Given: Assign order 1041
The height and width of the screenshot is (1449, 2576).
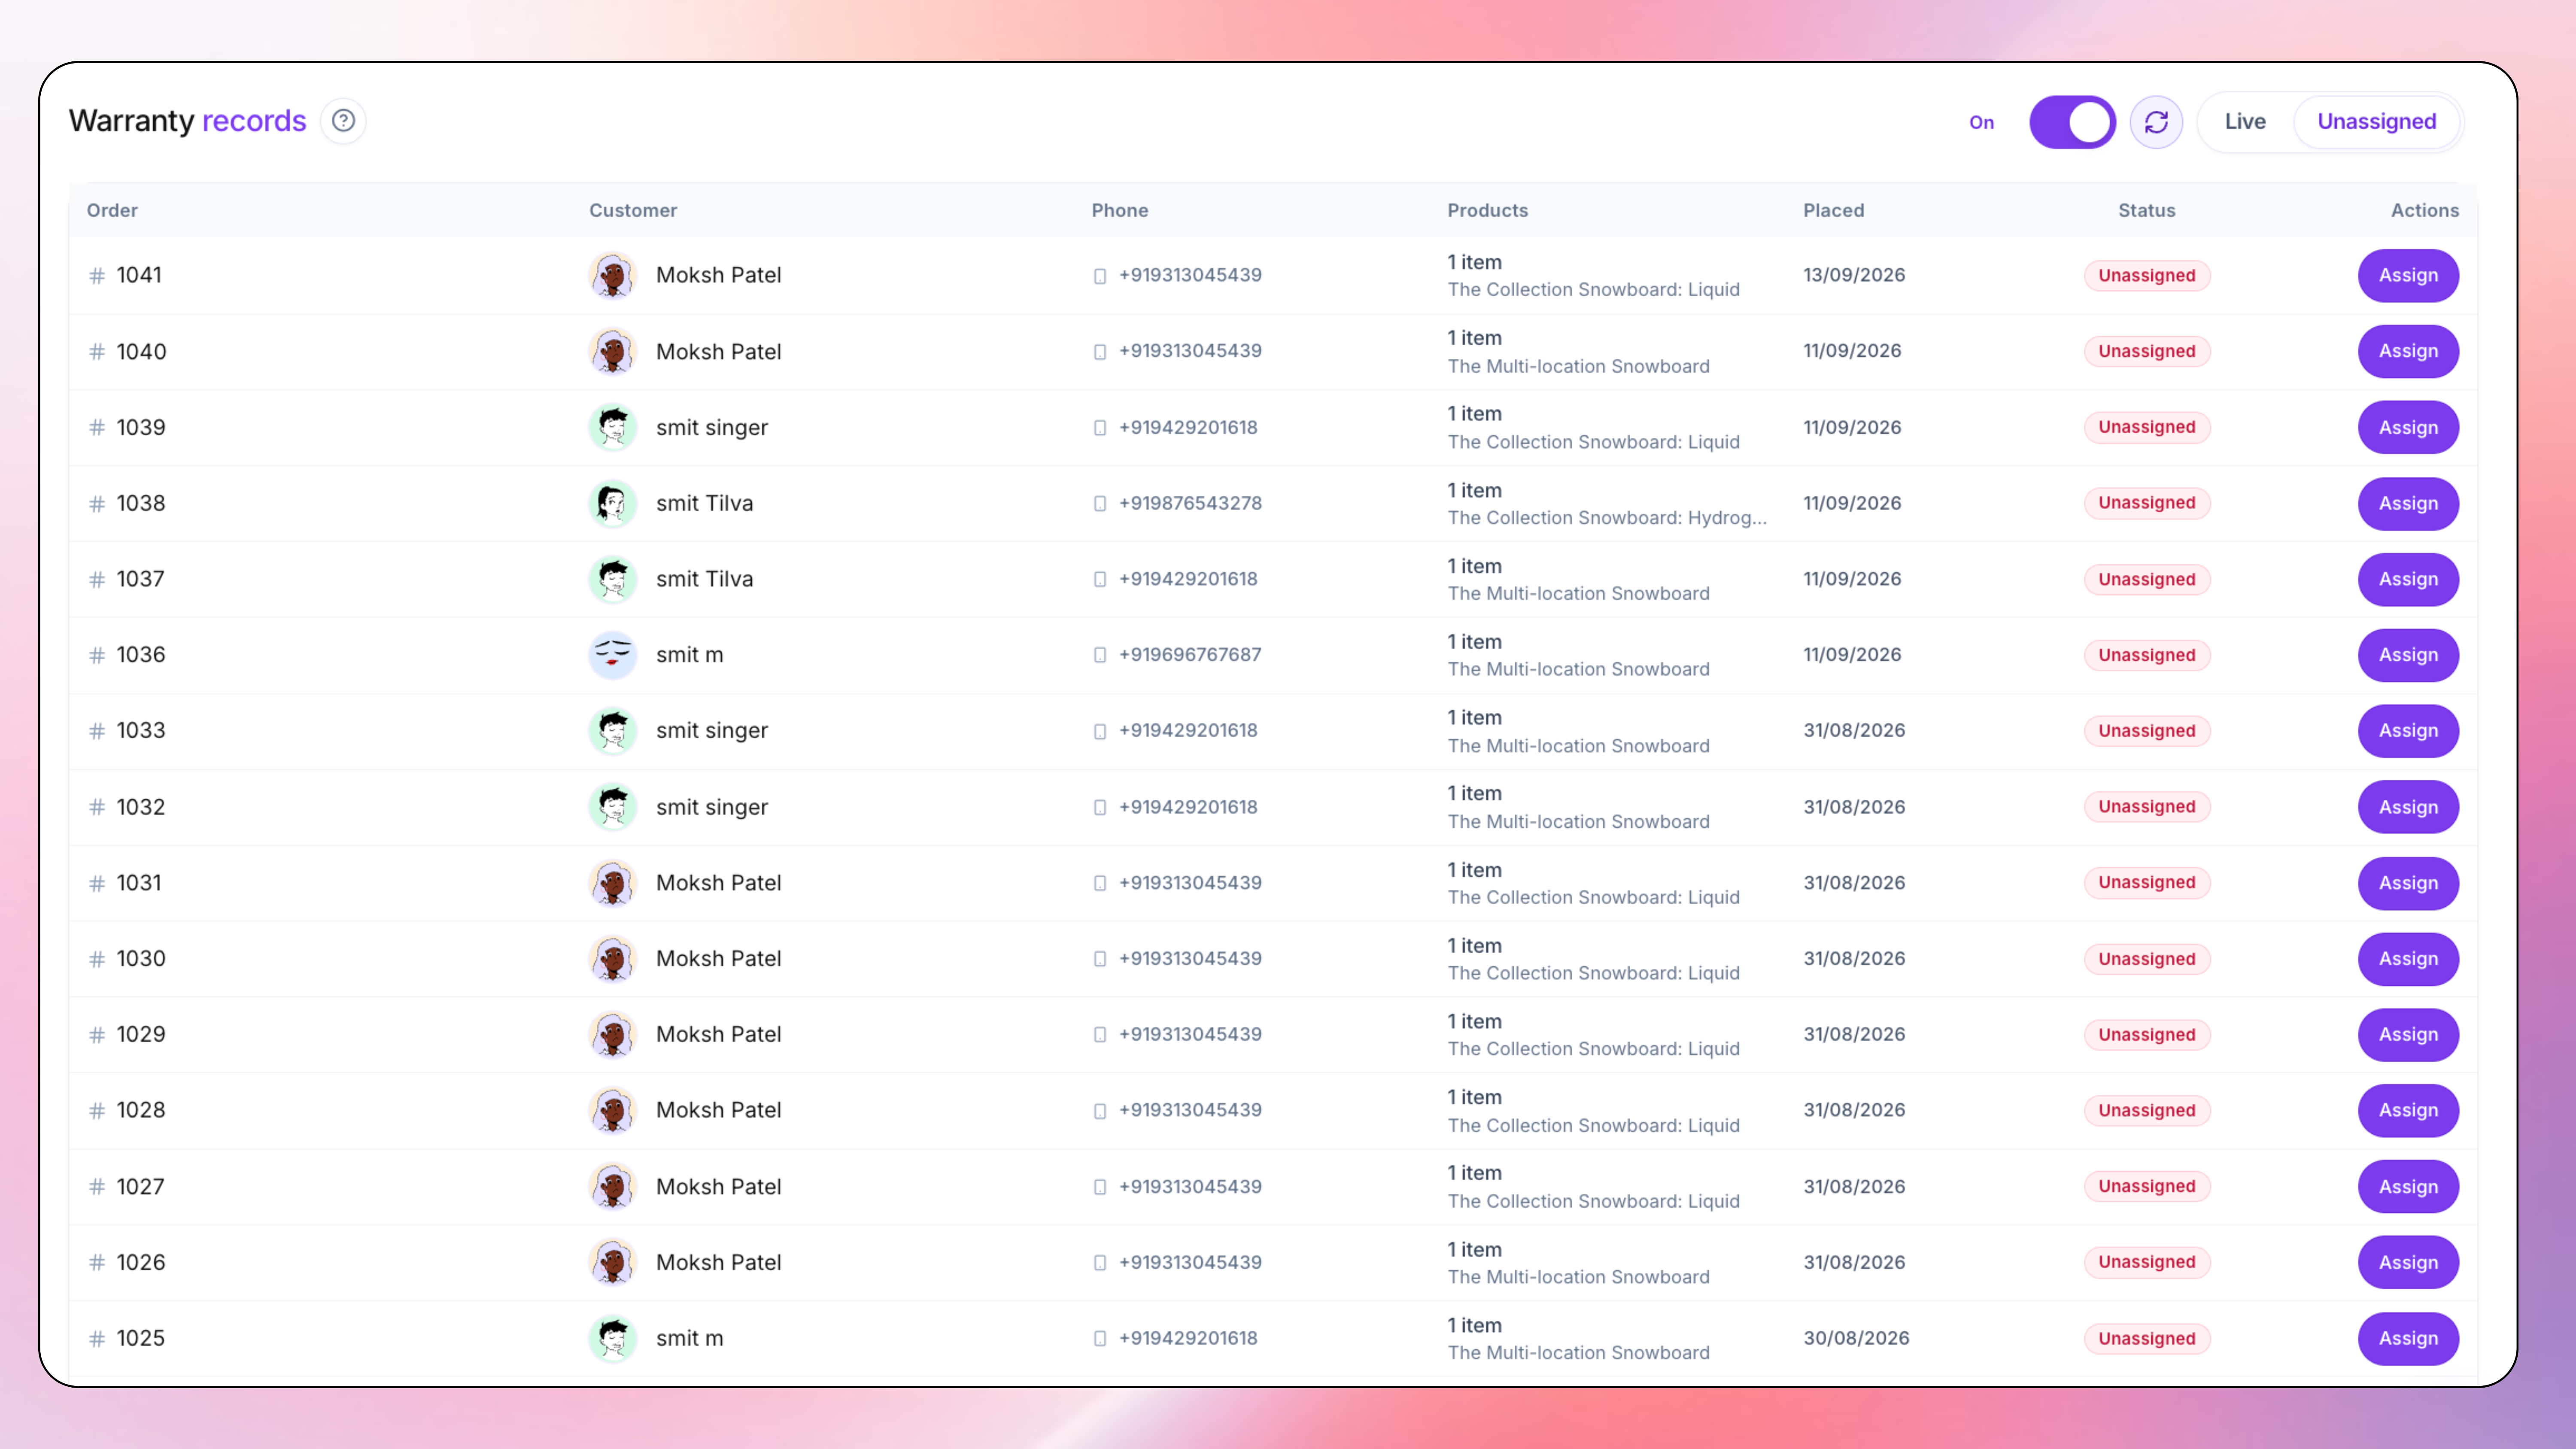Looking at the screenshot, I should 2408,275.
